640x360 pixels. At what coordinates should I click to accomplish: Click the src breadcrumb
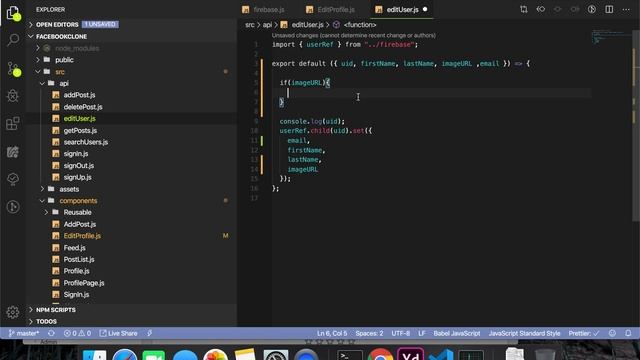(250, 25)
